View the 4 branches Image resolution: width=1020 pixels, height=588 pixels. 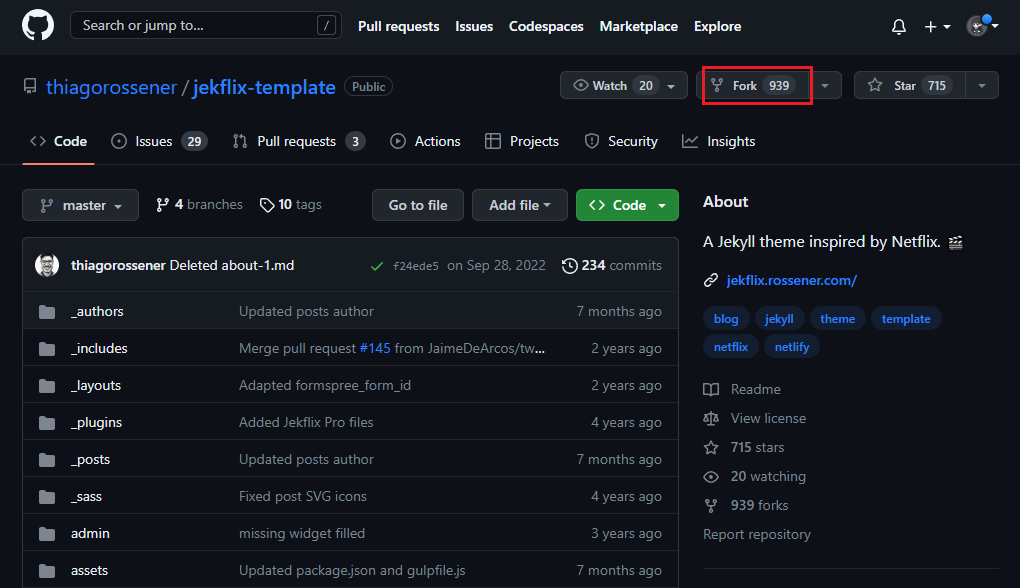tap(199, 205)
